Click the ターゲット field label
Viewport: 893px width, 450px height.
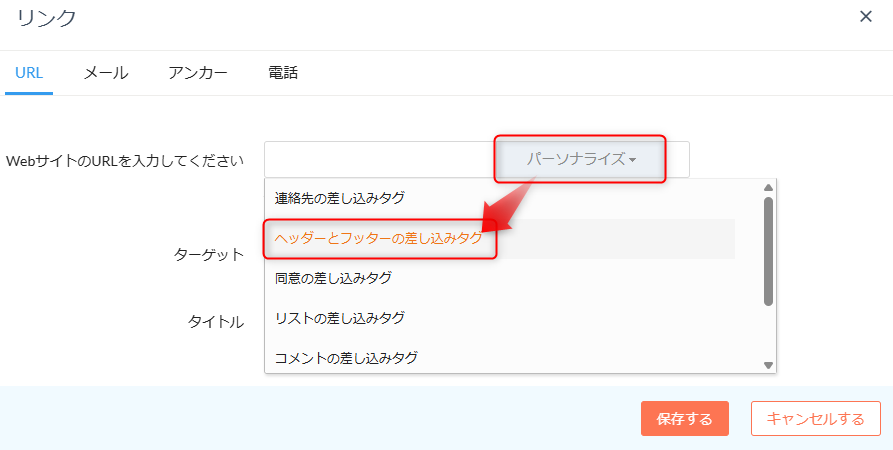coord(209,254)
